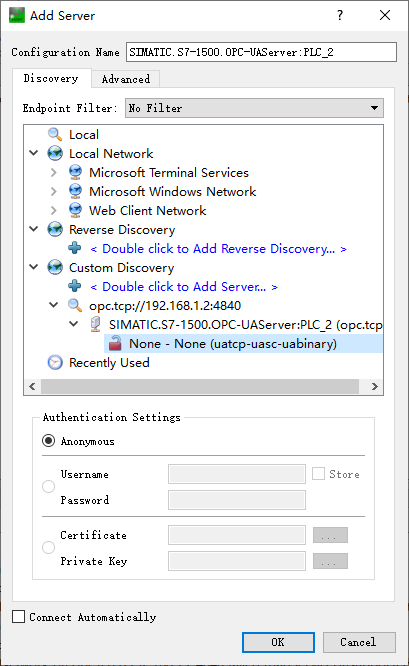Click the plus icon for Add Reverse Discovery

tap(75, 248)
